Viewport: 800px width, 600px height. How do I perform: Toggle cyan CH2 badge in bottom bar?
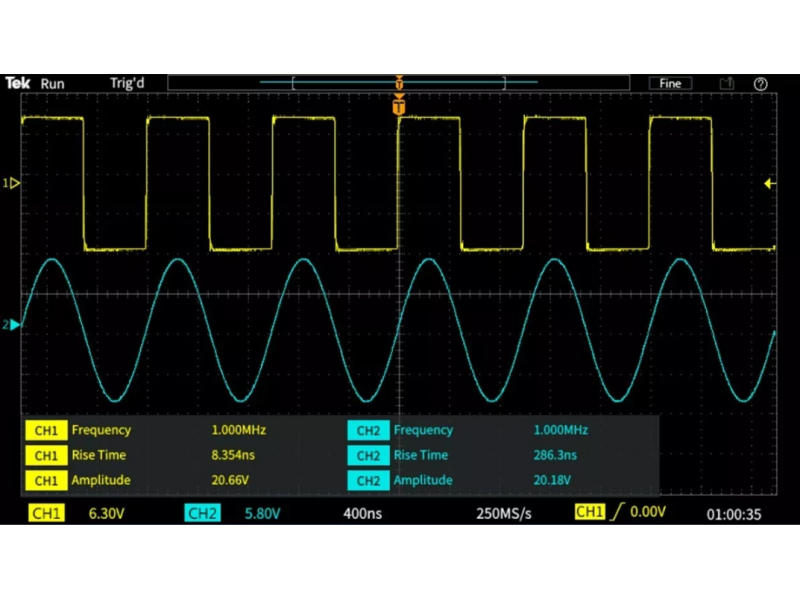click(202, 513)
